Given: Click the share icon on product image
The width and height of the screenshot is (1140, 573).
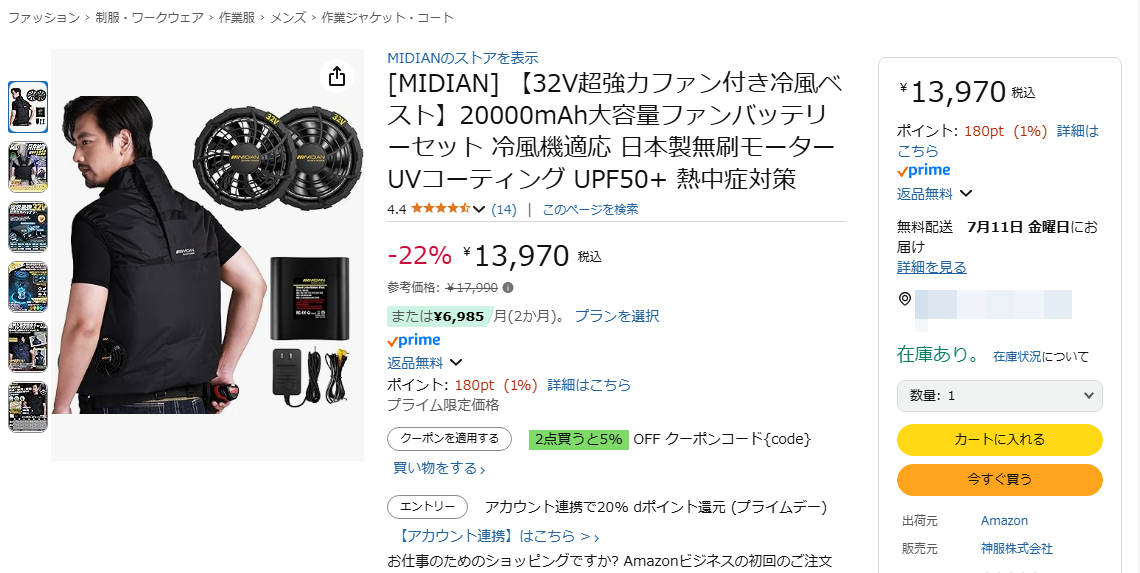Looking at the screenshot, I should (x=337, y=76).
